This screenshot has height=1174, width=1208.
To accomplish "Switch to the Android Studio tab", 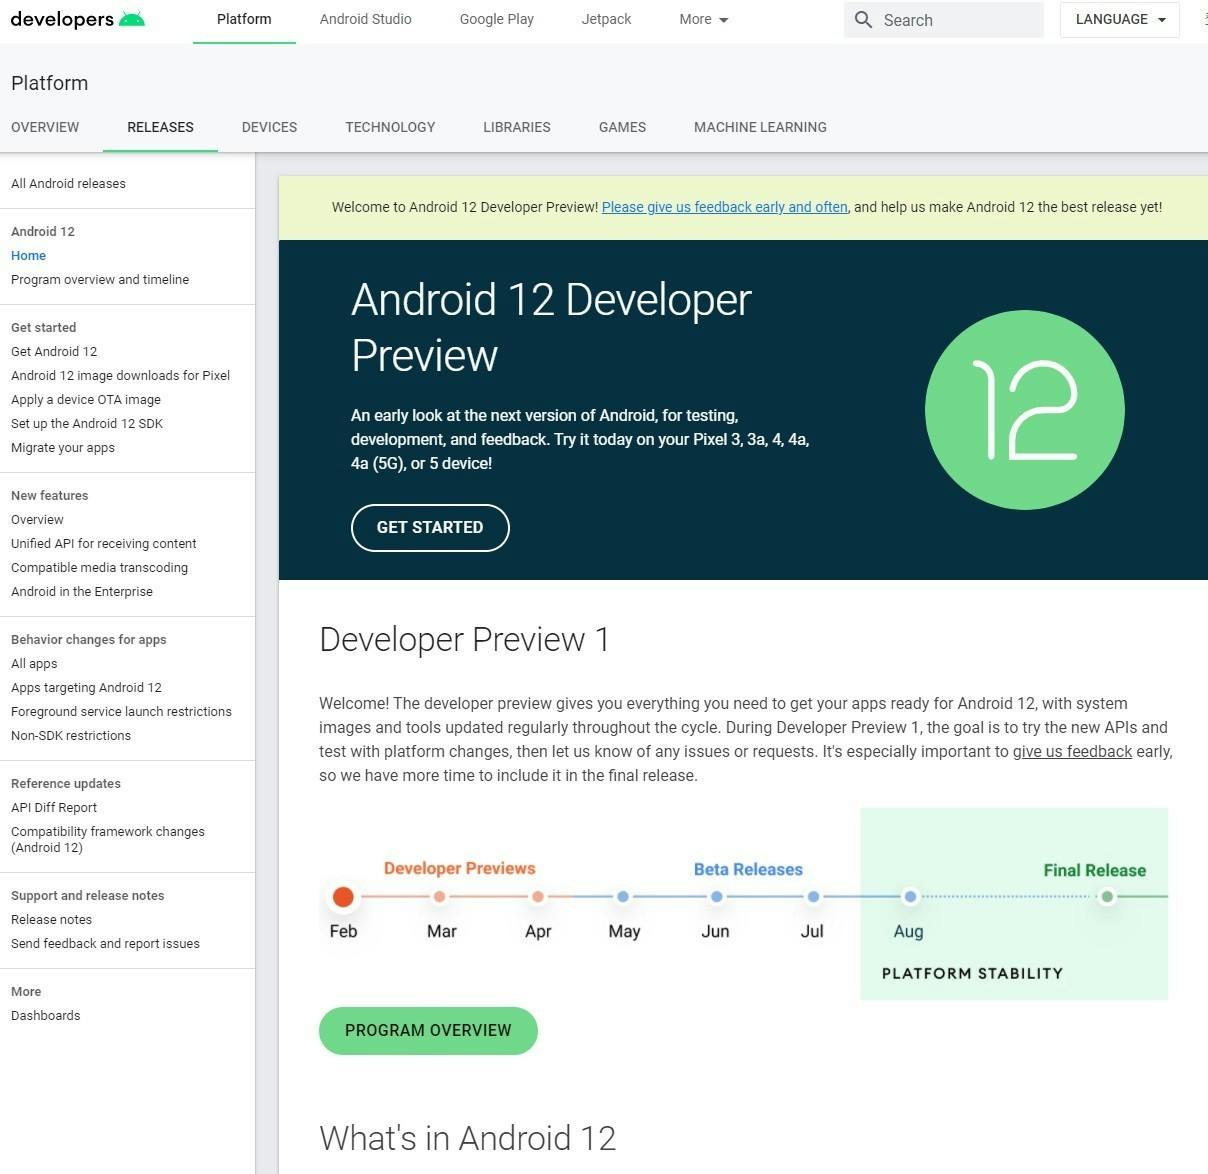I will coord(365,20).
